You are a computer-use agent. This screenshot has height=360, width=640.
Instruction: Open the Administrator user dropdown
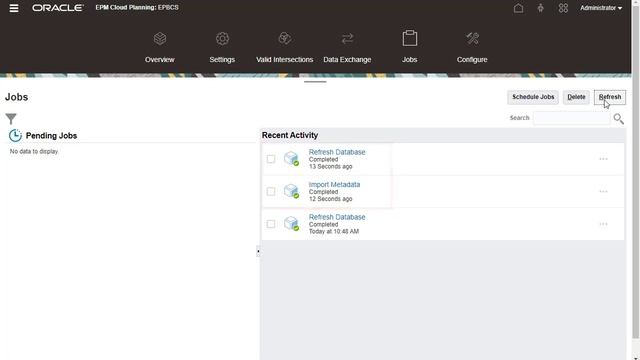(601, 8)
